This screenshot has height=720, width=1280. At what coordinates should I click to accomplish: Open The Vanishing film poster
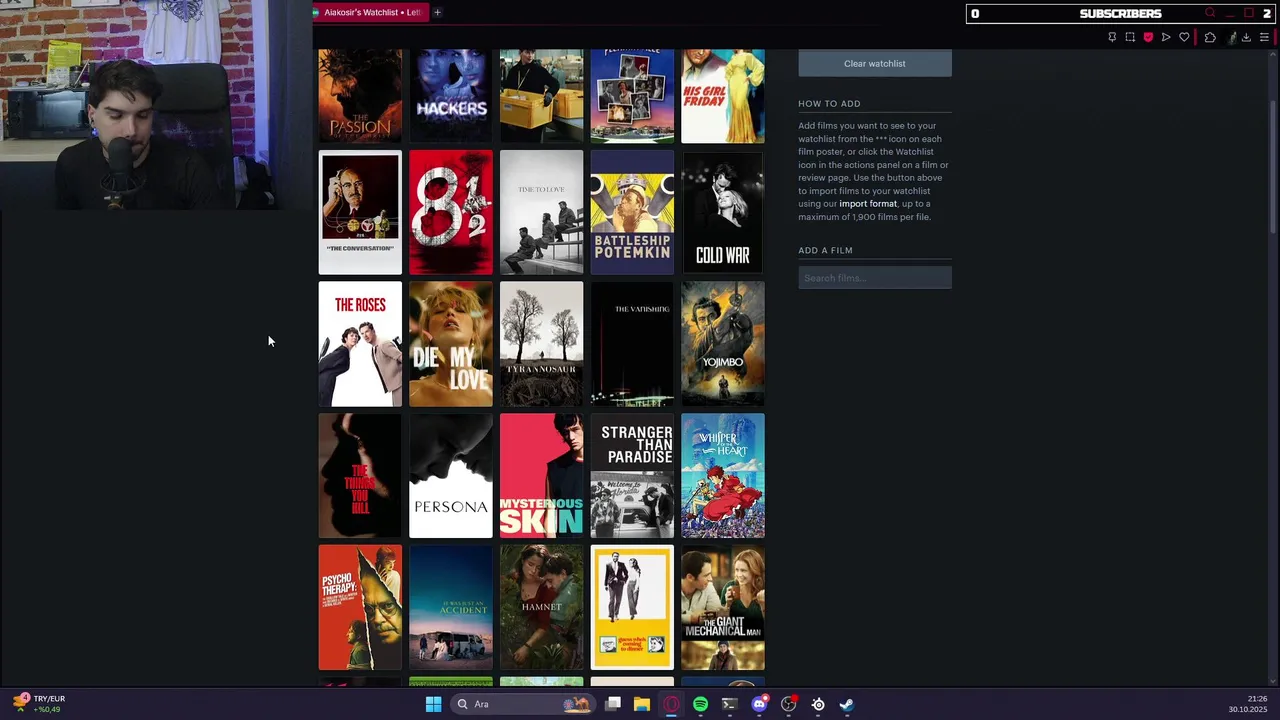[x=632, y=344]
